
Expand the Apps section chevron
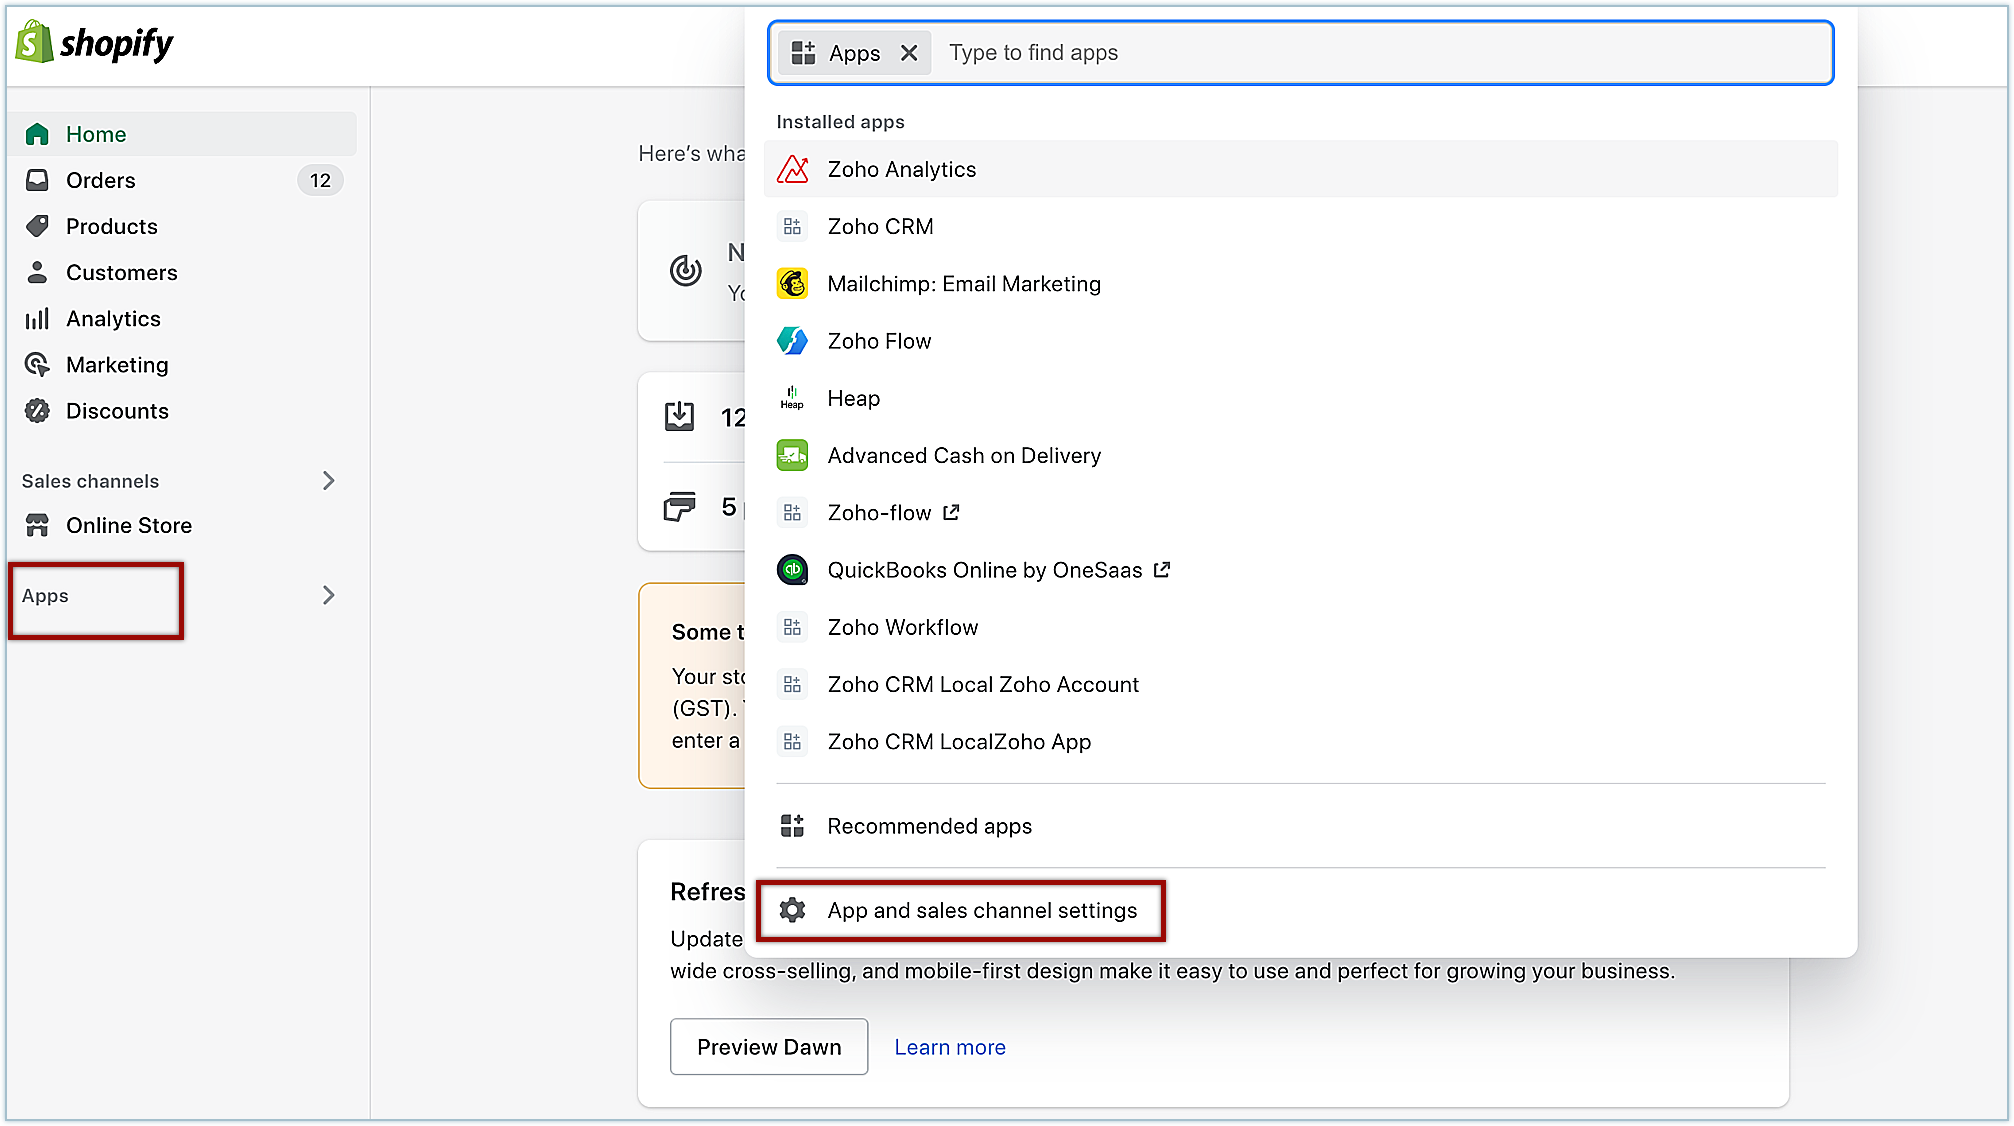click(329, 595)
